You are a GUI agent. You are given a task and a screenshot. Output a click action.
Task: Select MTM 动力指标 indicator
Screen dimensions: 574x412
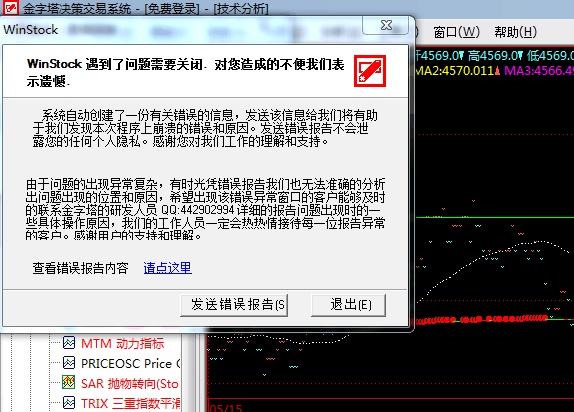(122, 344)
